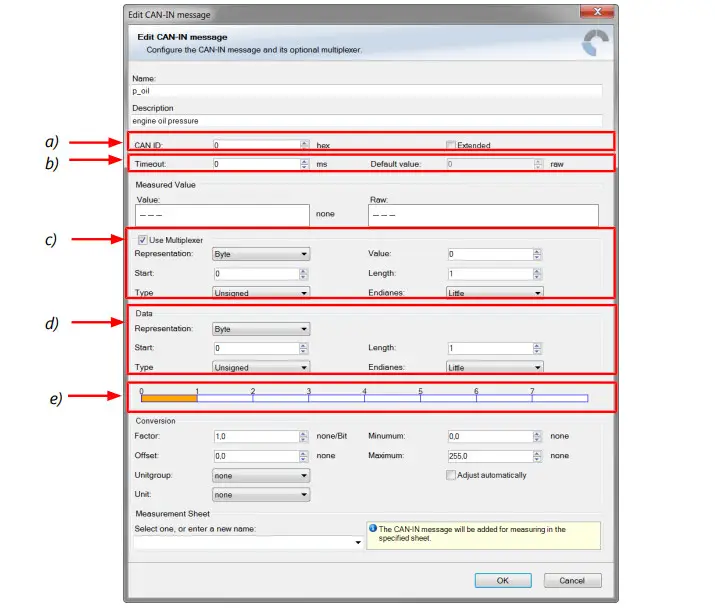Click the Factor input field
Viewport: 715px width, 613px height.
coord(257,436)
